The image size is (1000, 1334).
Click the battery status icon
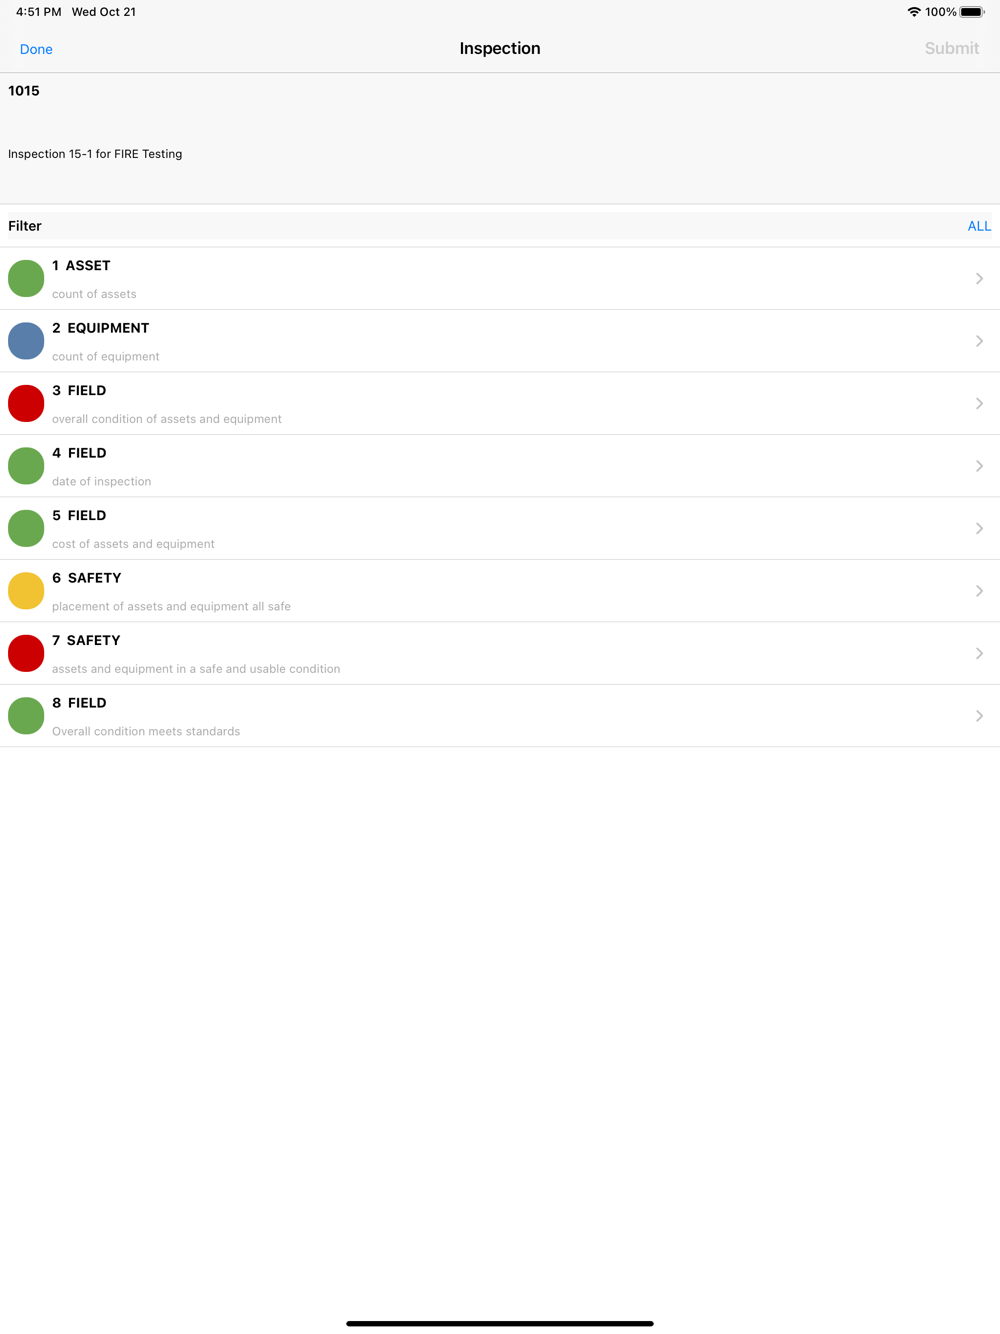(x=972, y=12)
